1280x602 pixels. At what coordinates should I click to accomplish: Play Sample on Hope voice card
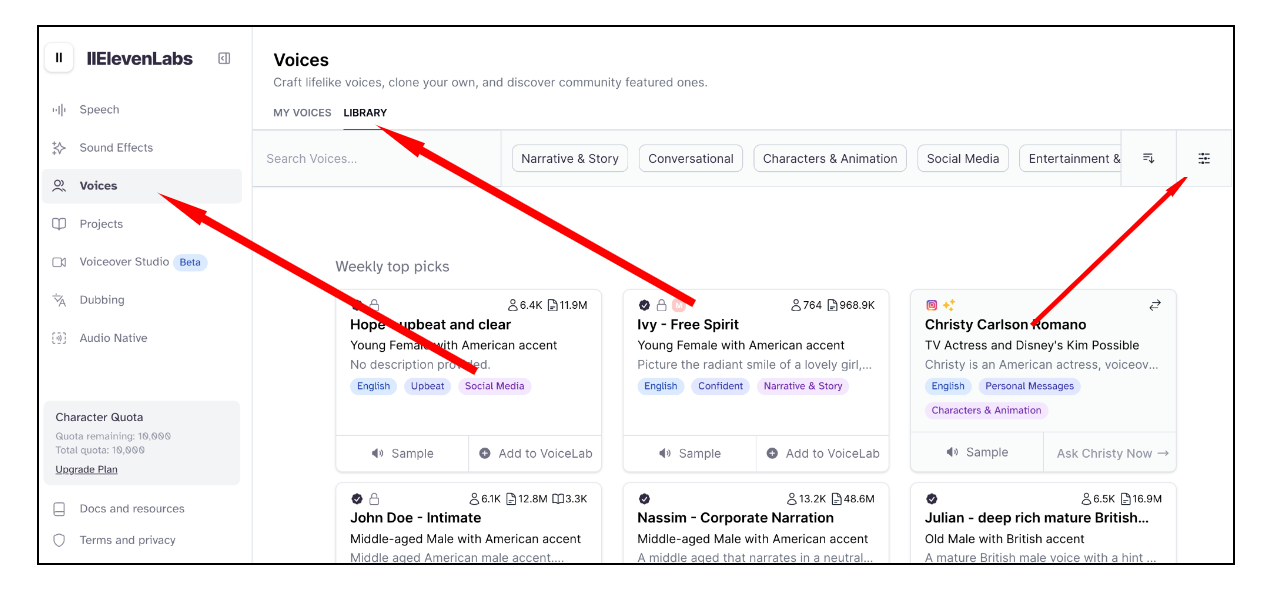coord(402,453)
